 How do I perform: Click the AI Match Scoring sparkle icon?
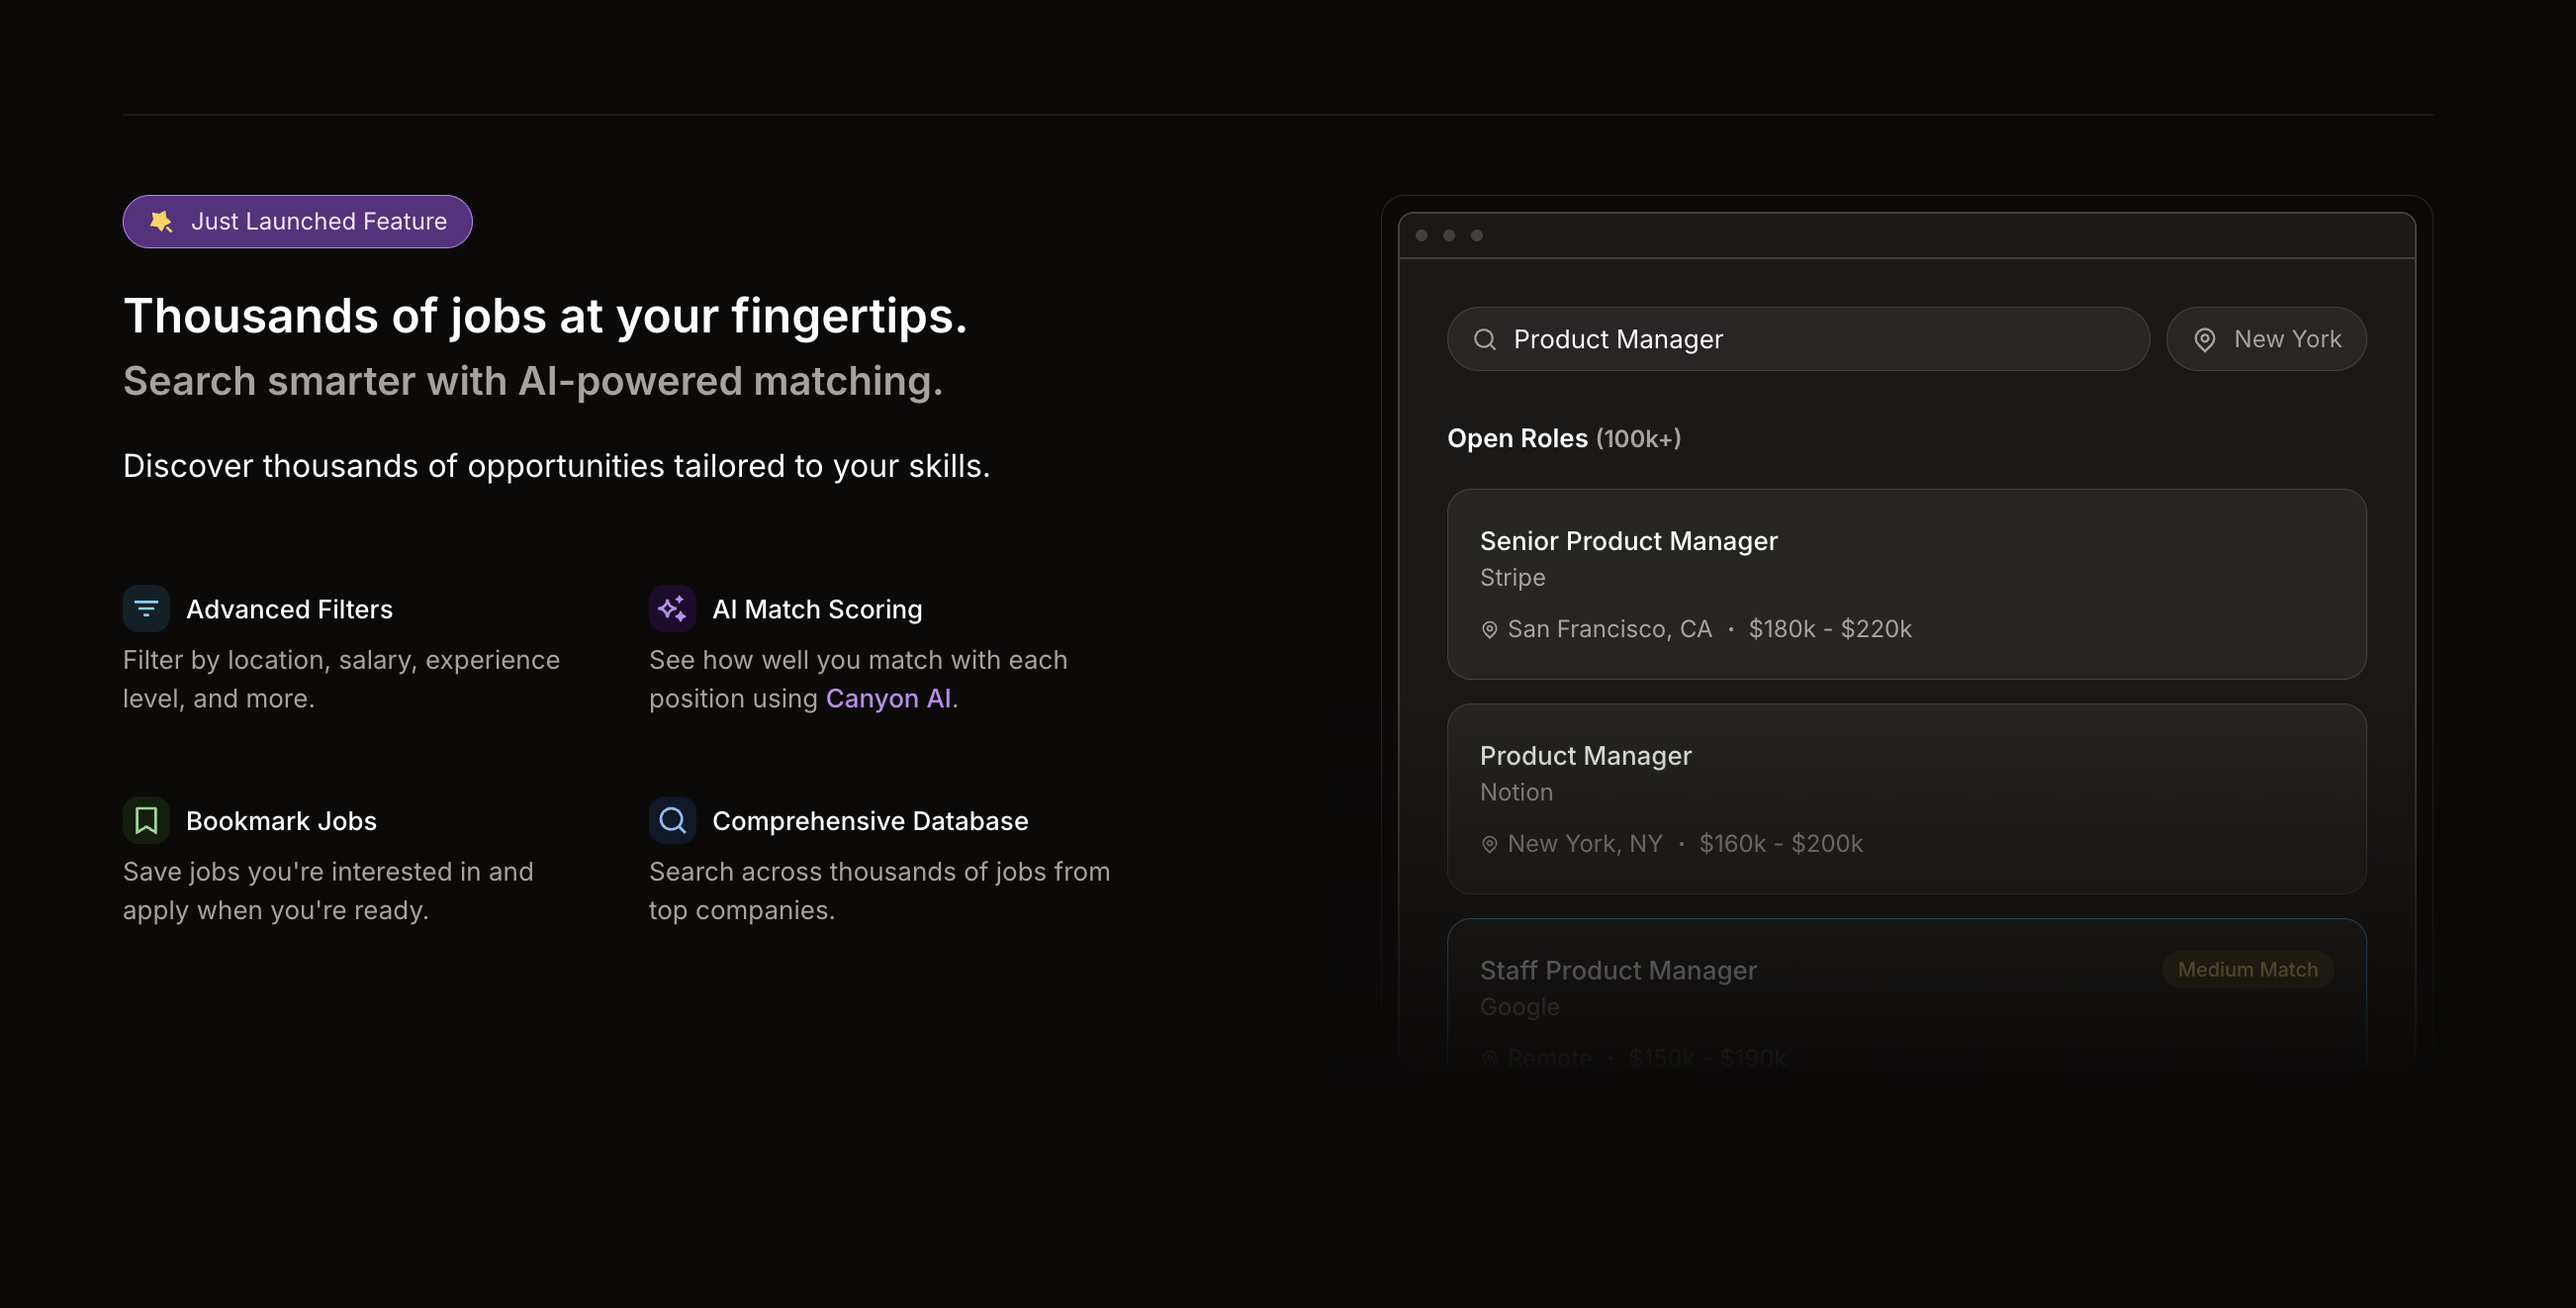672,608
